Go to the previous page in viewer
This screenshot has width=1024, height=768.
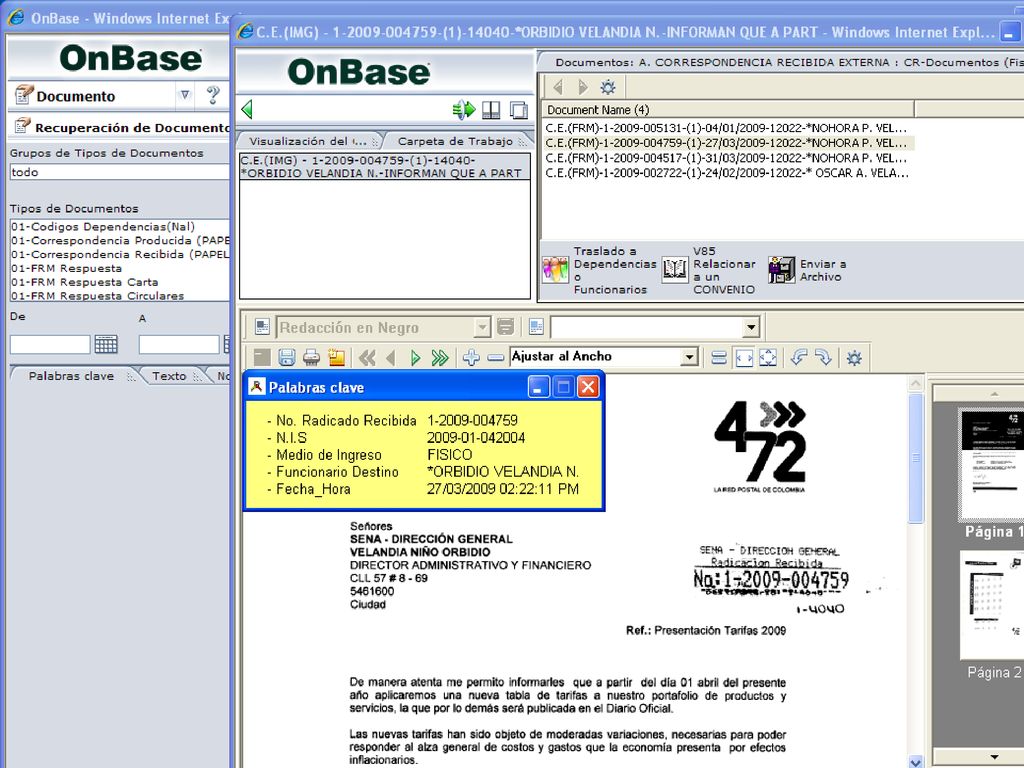pyautogui.click(x=391, y=357)
